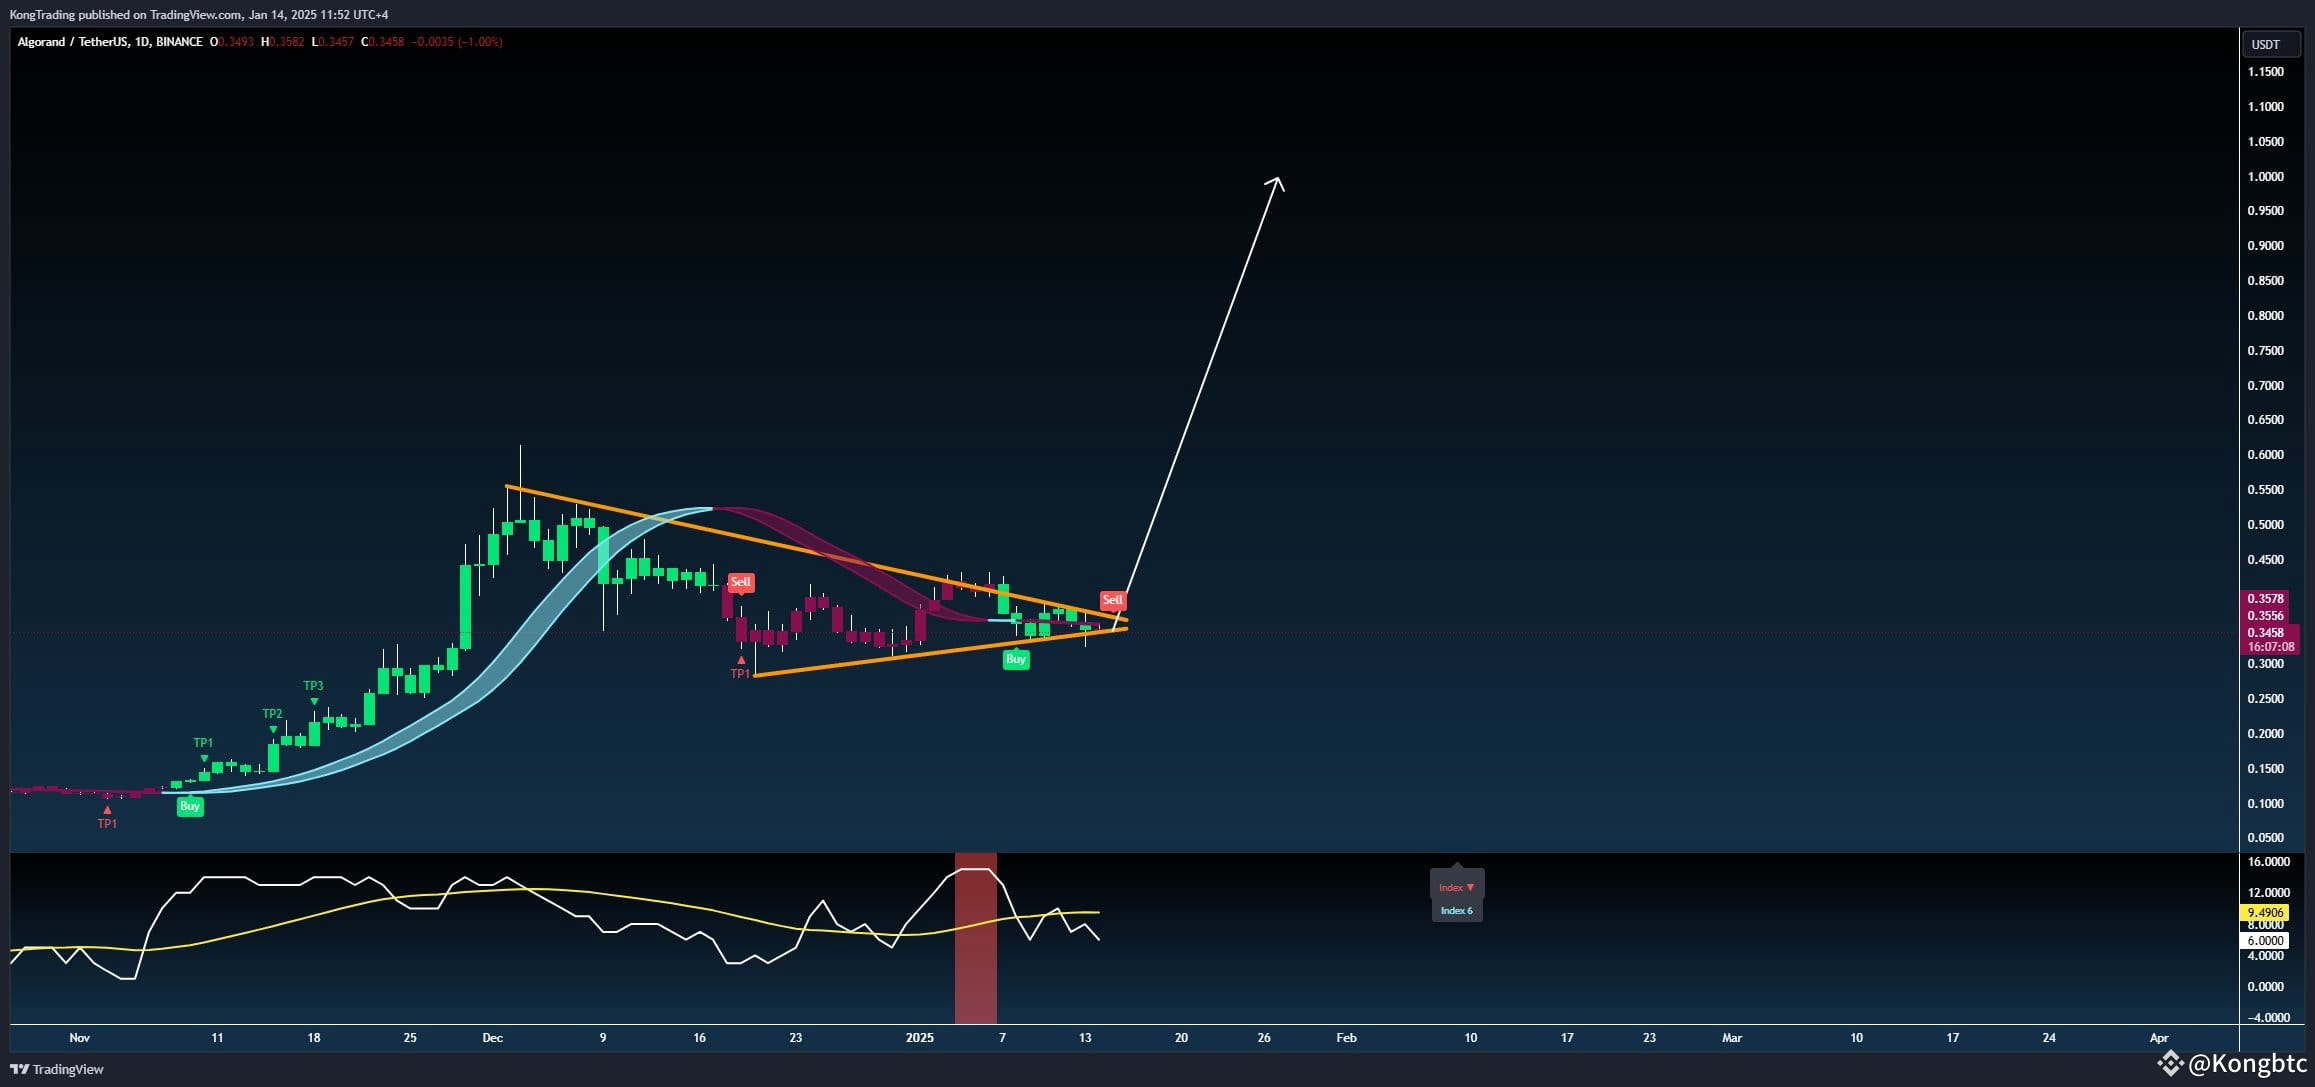Click the Binance logo beside @Kongbtc
Image resolution: width=2315 pixels, height=1087 pixels.
pyautogui.click(x=2170, y=1062)
